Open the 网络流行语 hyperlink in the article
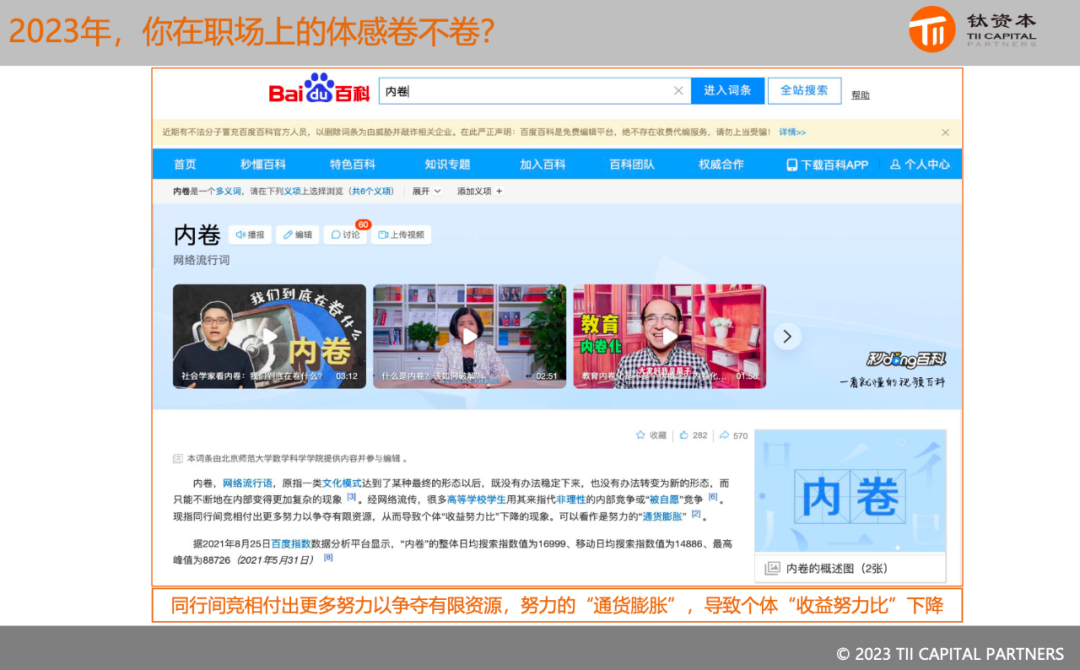 (245, 483)
